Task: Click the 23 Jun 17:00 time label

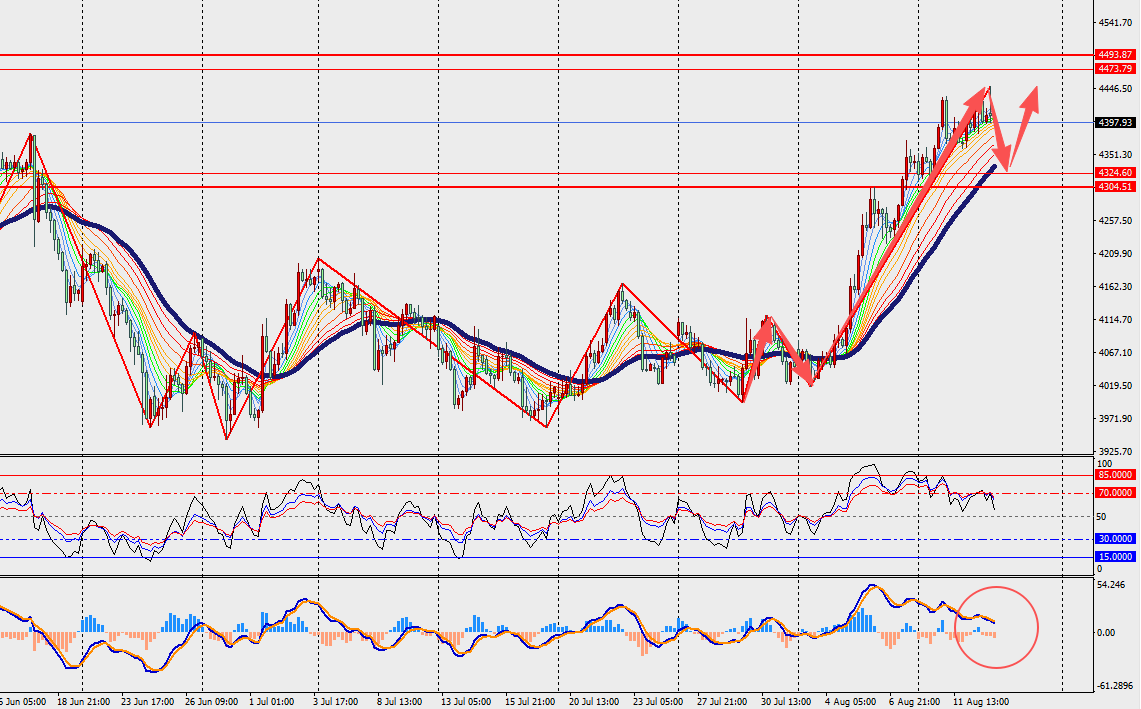Action: [148, 702]
